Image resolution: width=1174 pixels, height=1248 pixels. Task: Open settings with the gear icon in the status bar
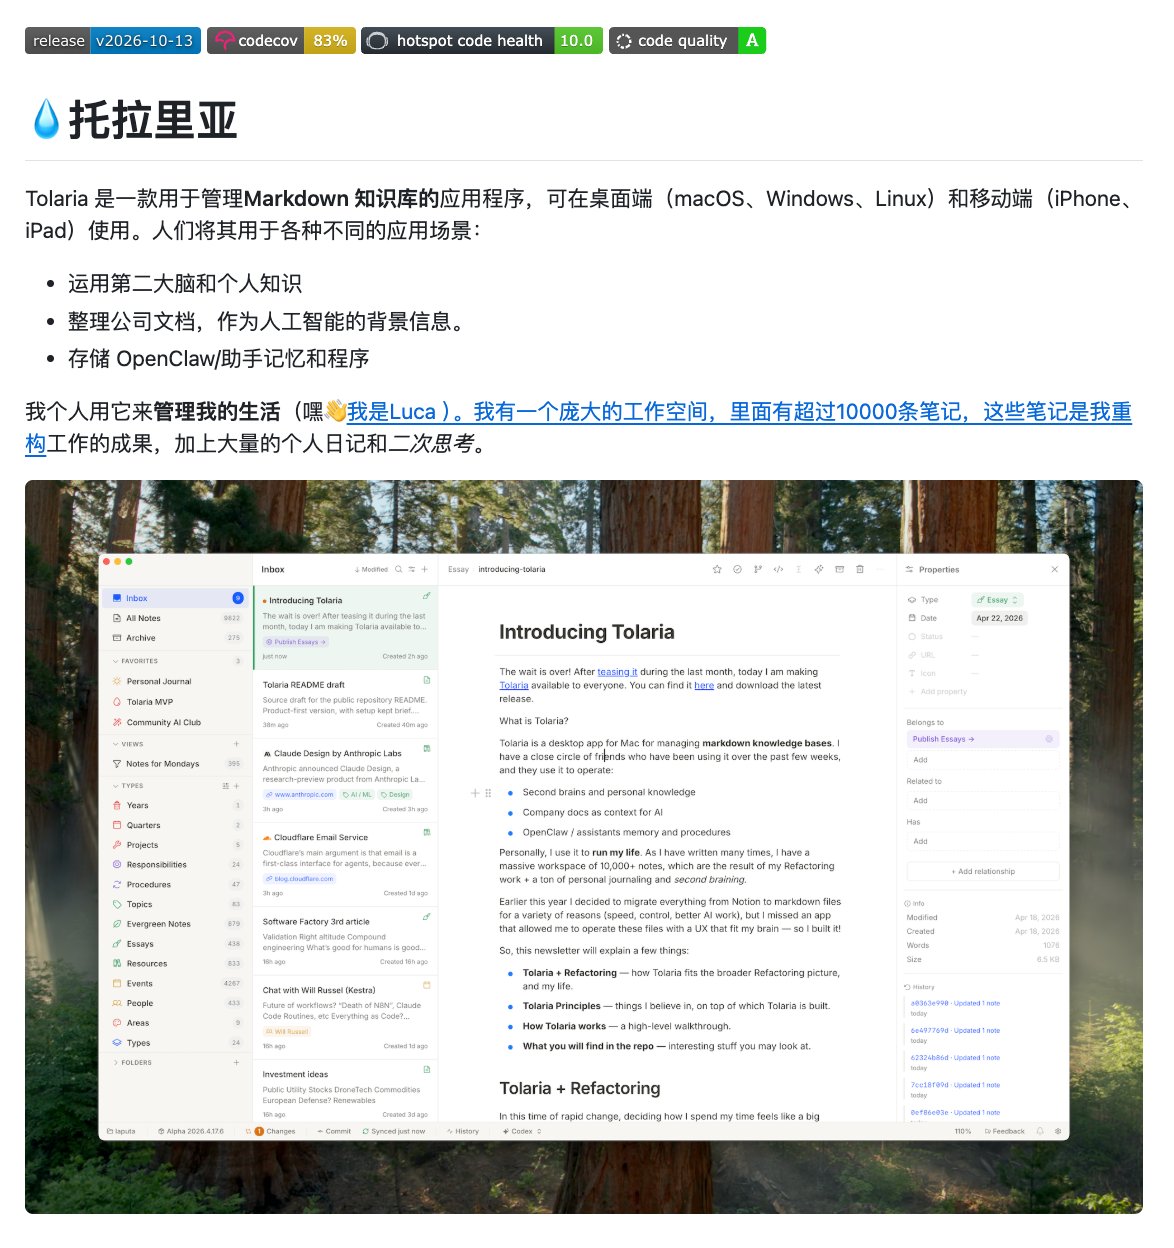tap(1058, 1131)
